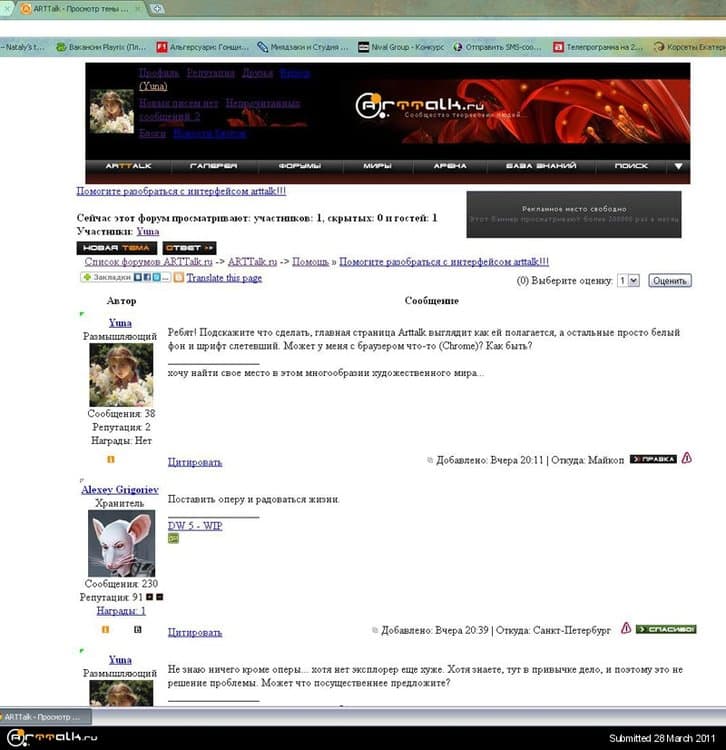Click the topic title link above viewers list
Viewport: 726px width, 750px height.
[x=181, y=191]
